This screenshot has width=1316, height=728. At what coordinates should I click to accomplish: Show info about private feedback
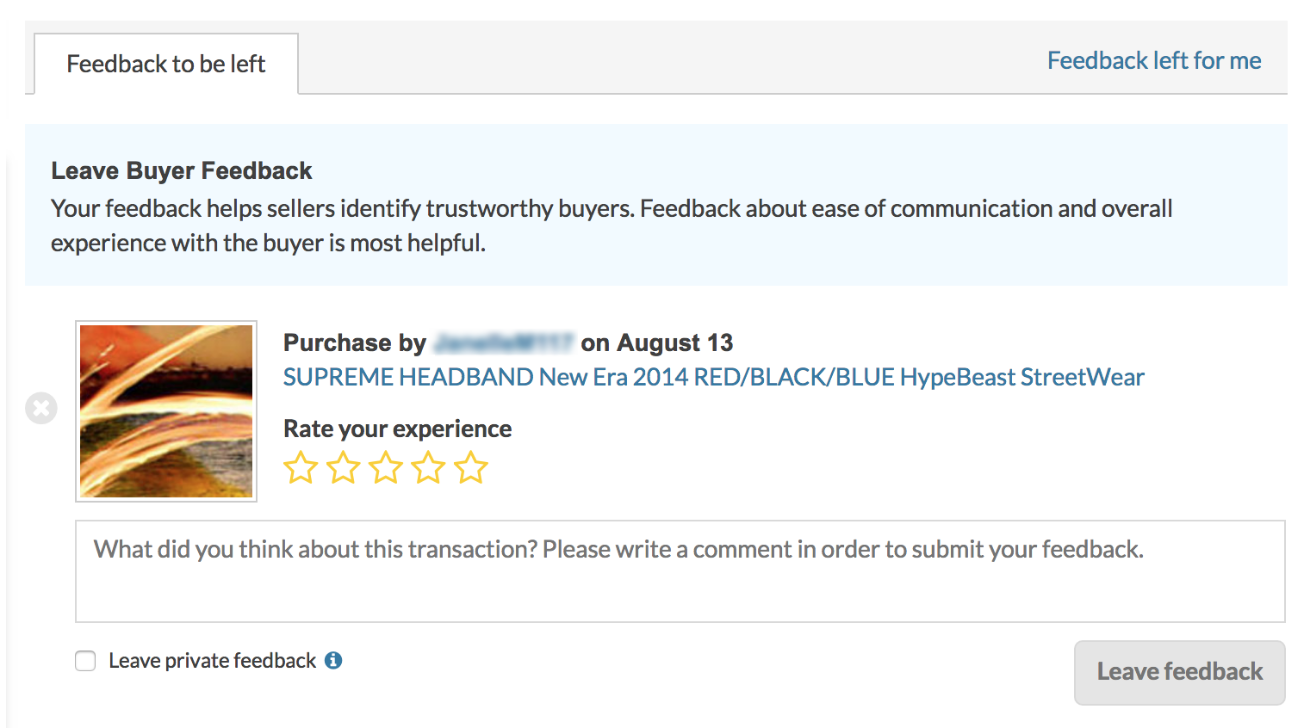click(334, 660)
